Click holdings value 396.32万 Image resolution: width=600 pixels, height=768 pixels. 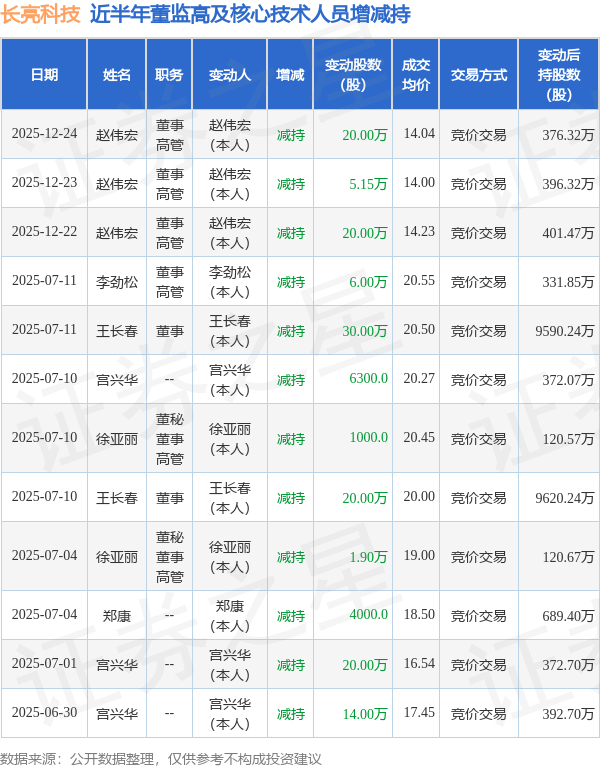click(568, 184)
